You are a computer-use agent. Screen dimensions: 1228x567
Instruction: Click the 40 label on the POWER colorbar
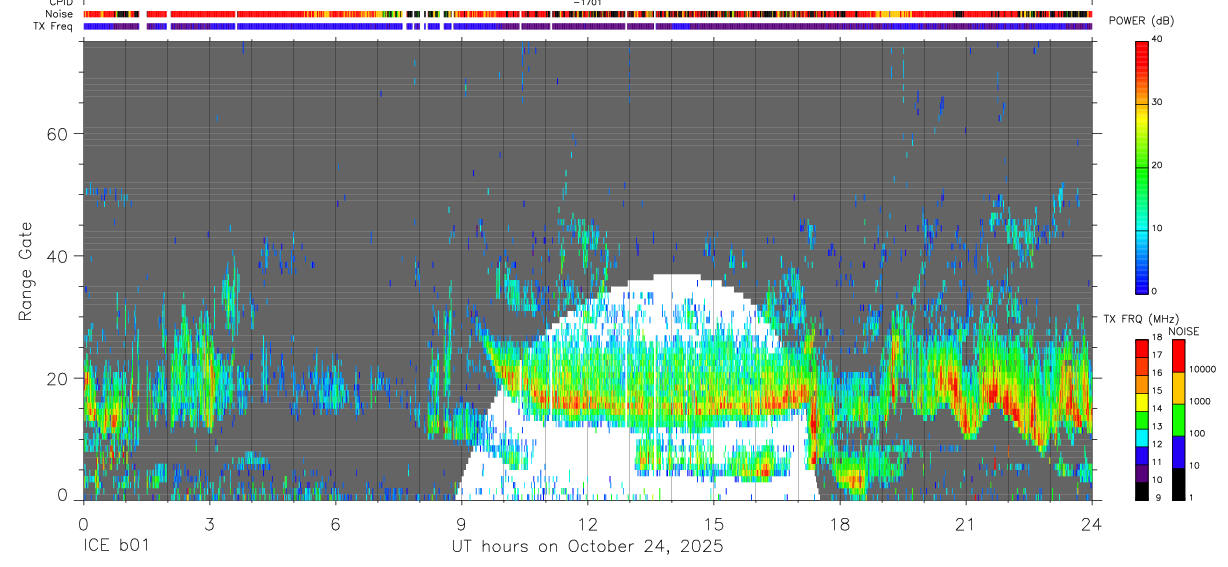coord(1157,40)
